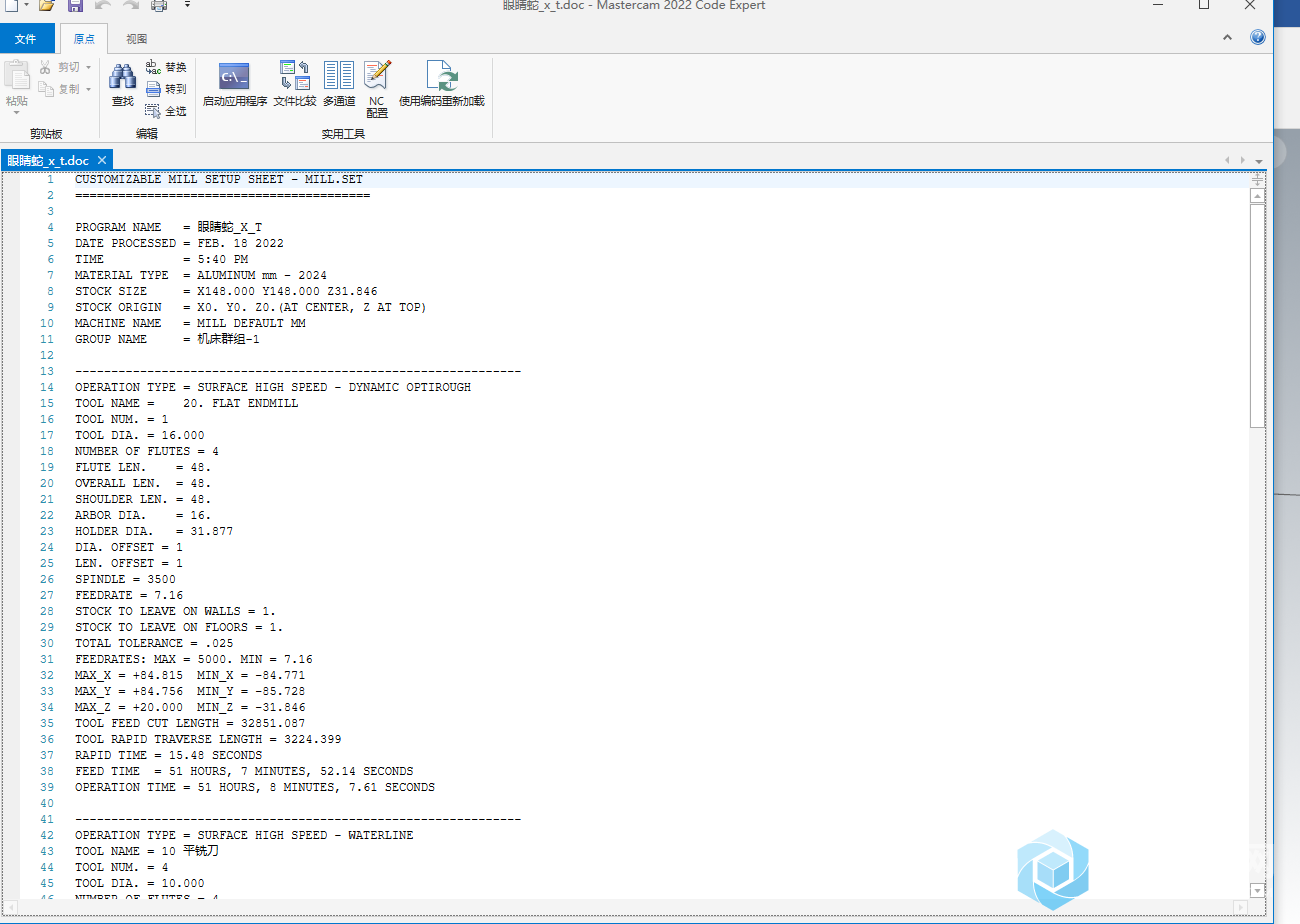
Task: Launch the Start Application (启动应用程序) tool
Action: [x=235, y=84]
